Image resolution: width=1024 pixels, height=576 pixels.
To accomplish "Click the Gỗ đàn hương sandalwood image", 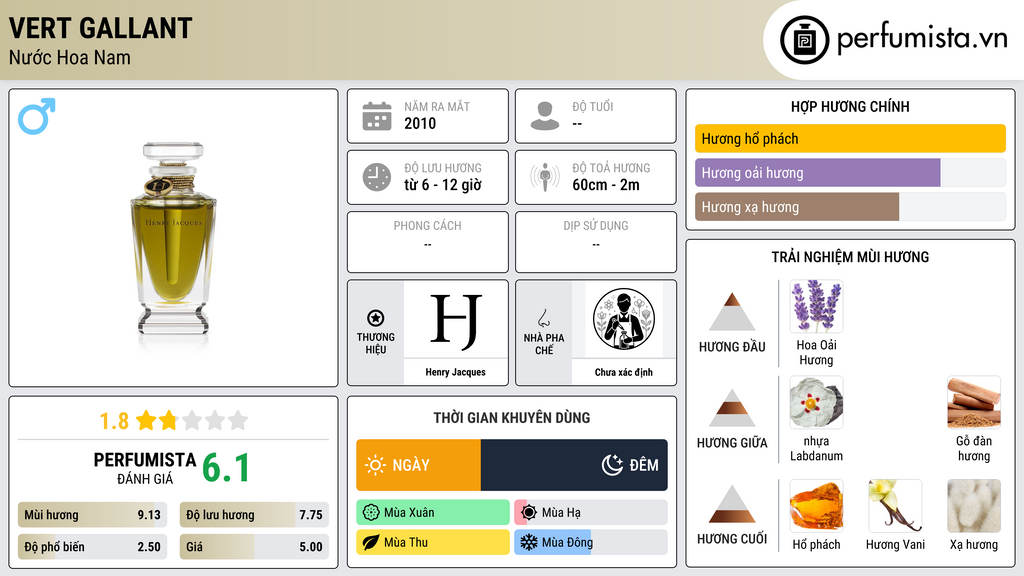I will 974,402.
